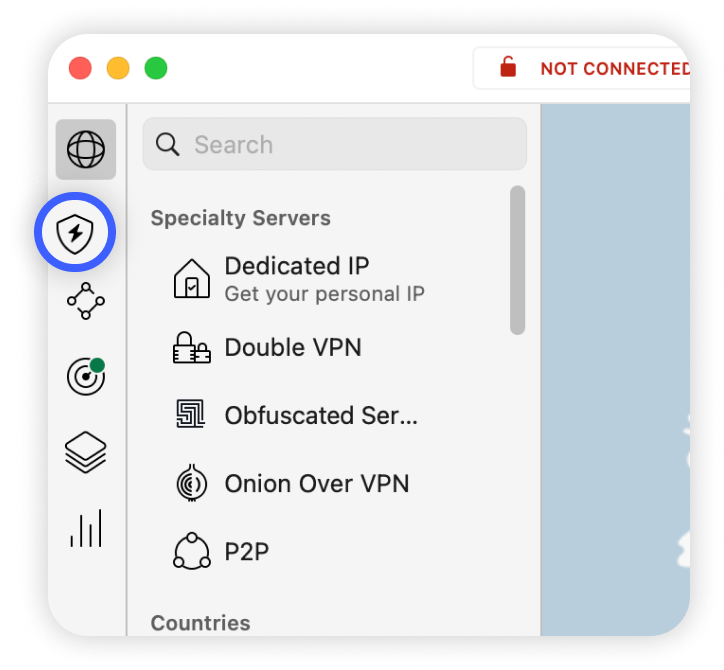
Task: Open the statistics bars sidebar icon
Action: (86, 528)
